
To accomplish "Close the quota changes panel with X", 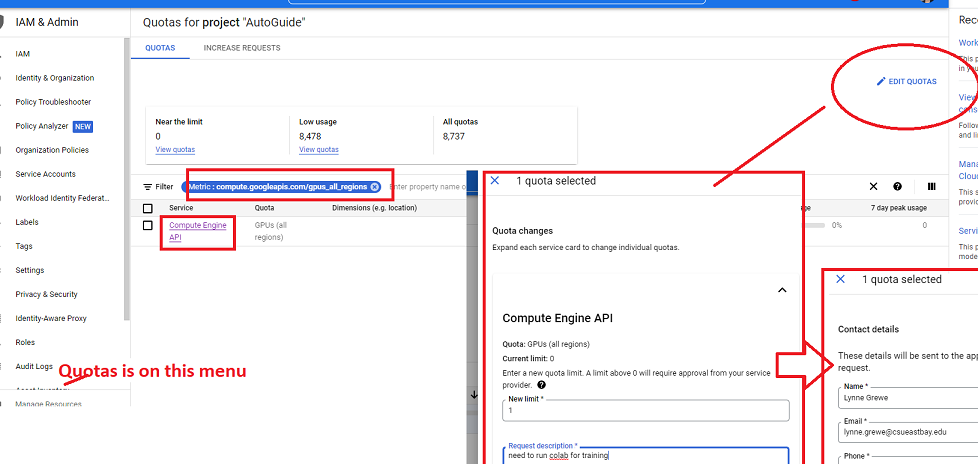I will tap(495, 181).
